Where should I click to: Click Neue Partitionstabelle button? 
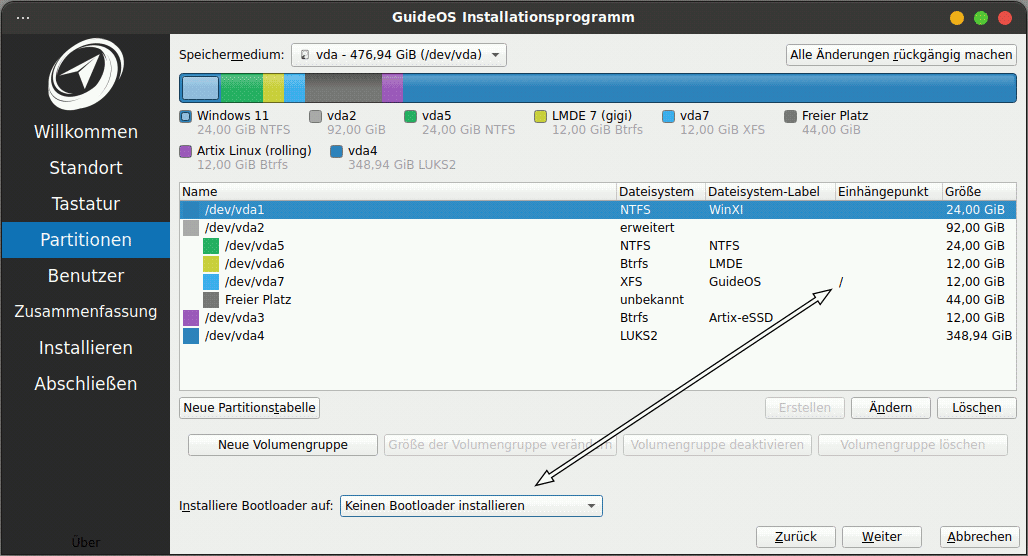coord(249,408)
